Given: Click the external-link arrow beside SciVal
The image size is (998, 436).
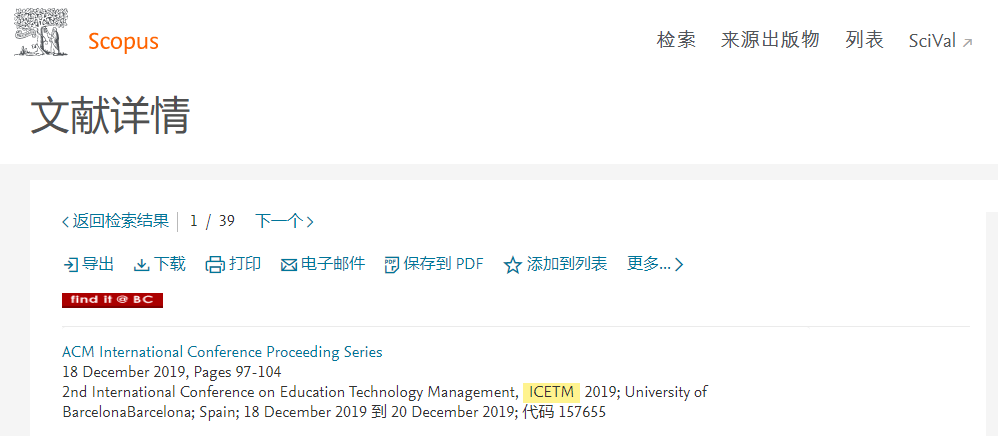Looking at the screenshot, I should pyautogui.click(x=967, y=43).
